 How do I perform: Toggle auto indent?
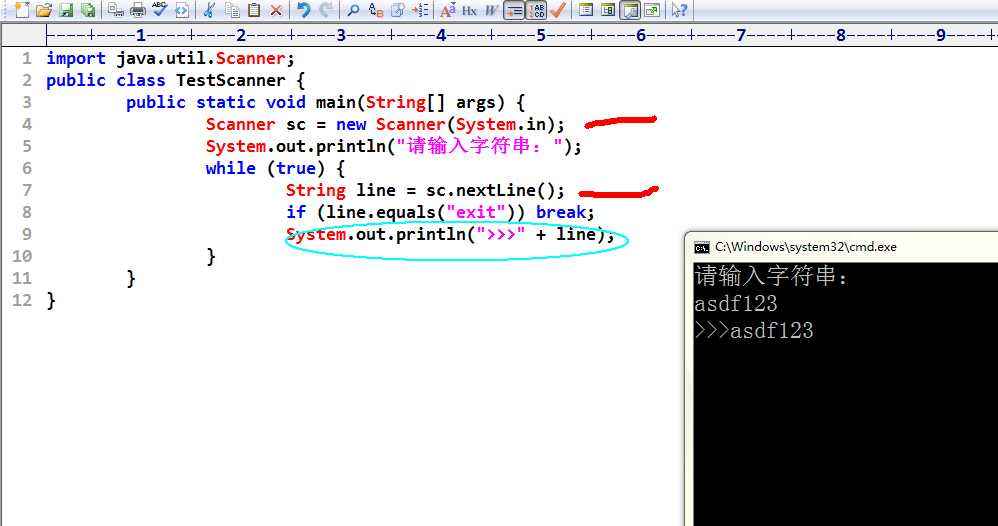pyautogui.click(x=514, y=10)
